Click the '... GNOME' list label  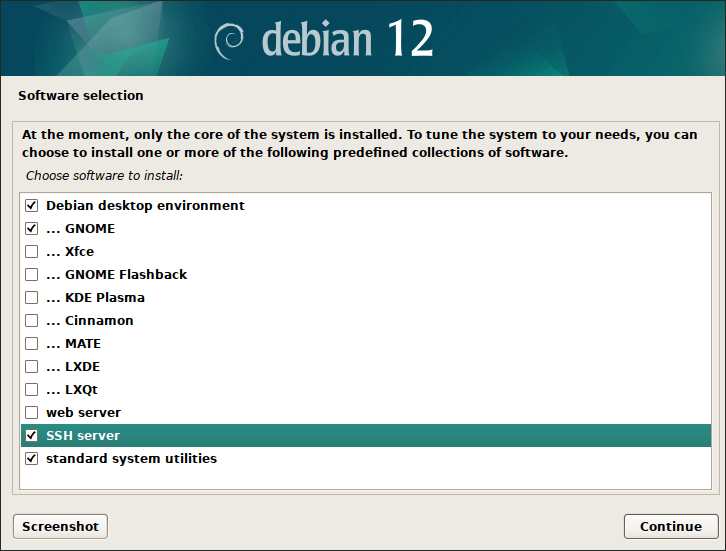click(81, 229)
